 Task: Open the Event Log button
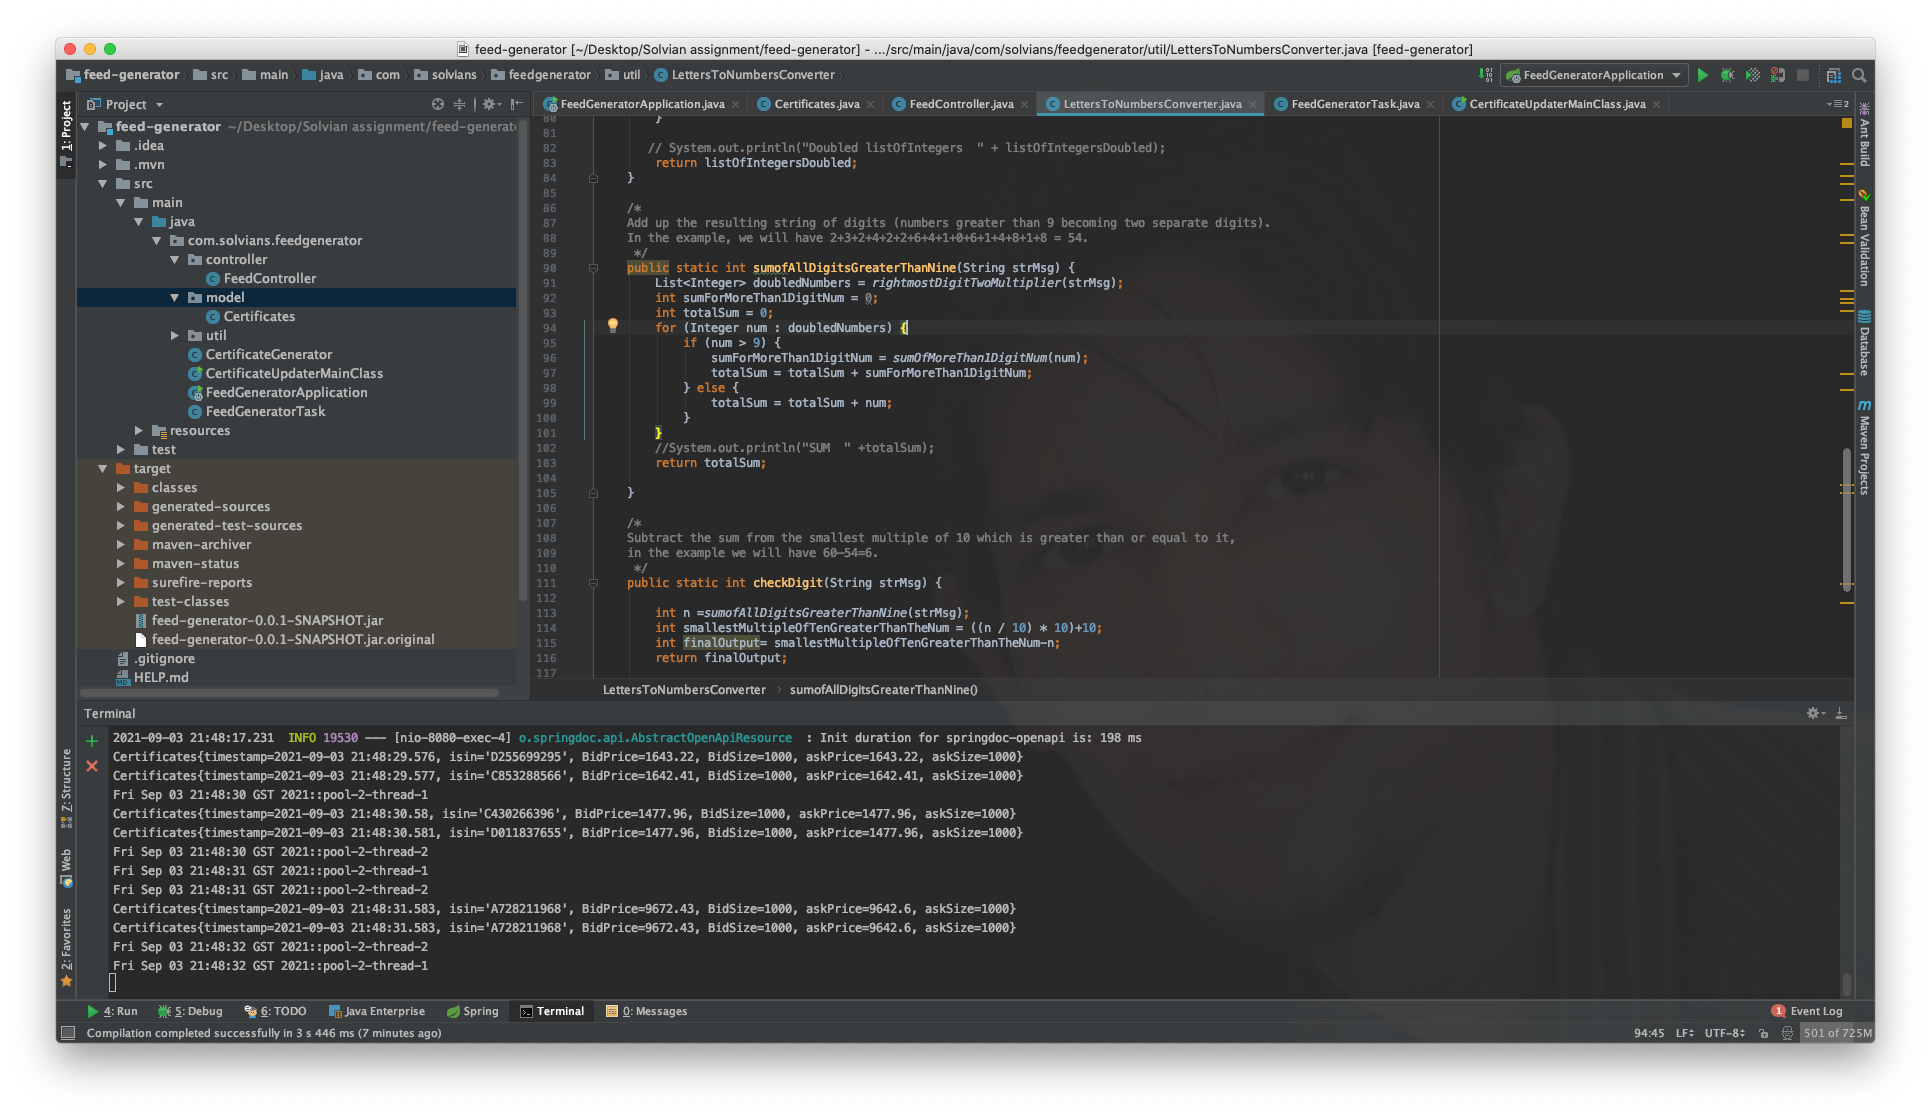click(x=1807, y=1011)
